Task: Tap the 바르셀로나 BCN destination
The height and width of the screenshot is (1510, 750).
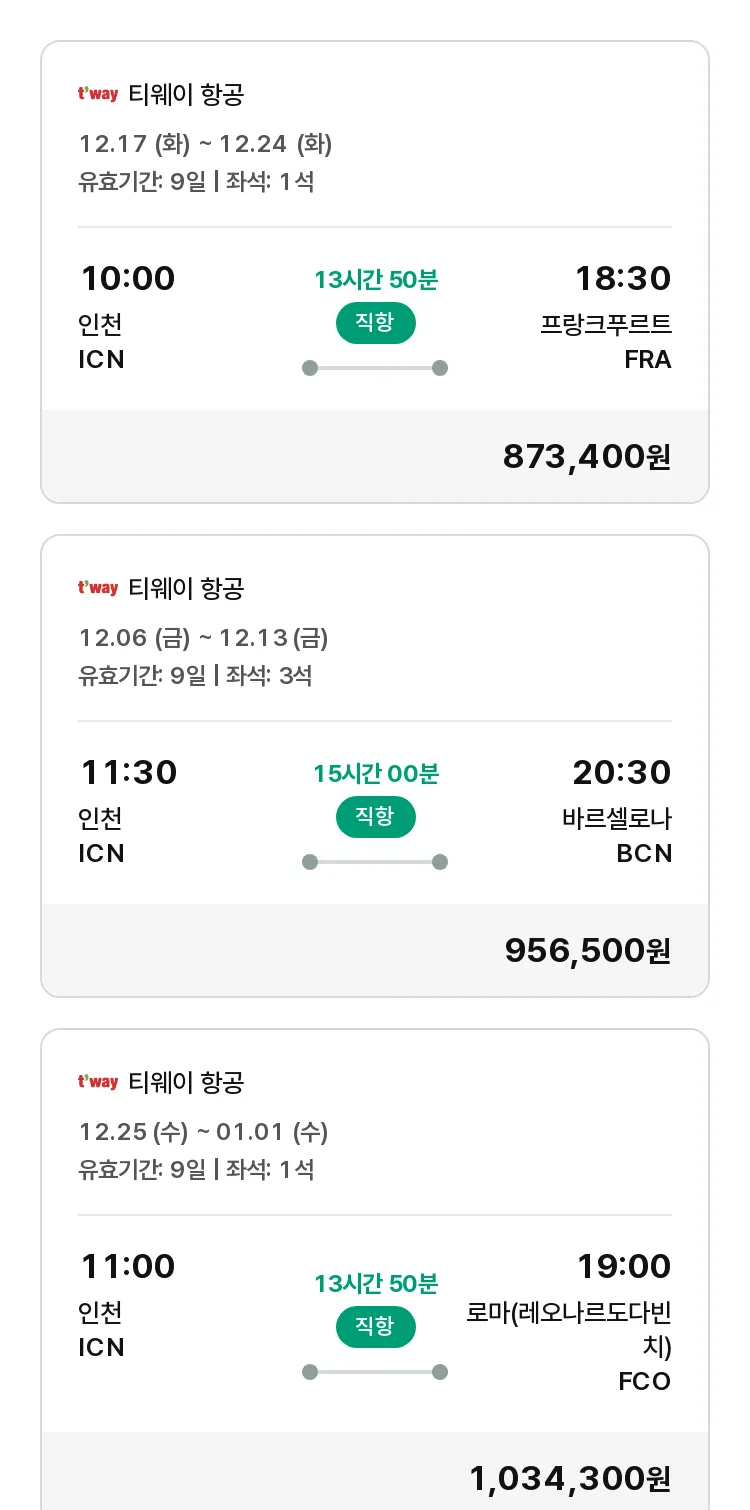Action: [617, 836]
